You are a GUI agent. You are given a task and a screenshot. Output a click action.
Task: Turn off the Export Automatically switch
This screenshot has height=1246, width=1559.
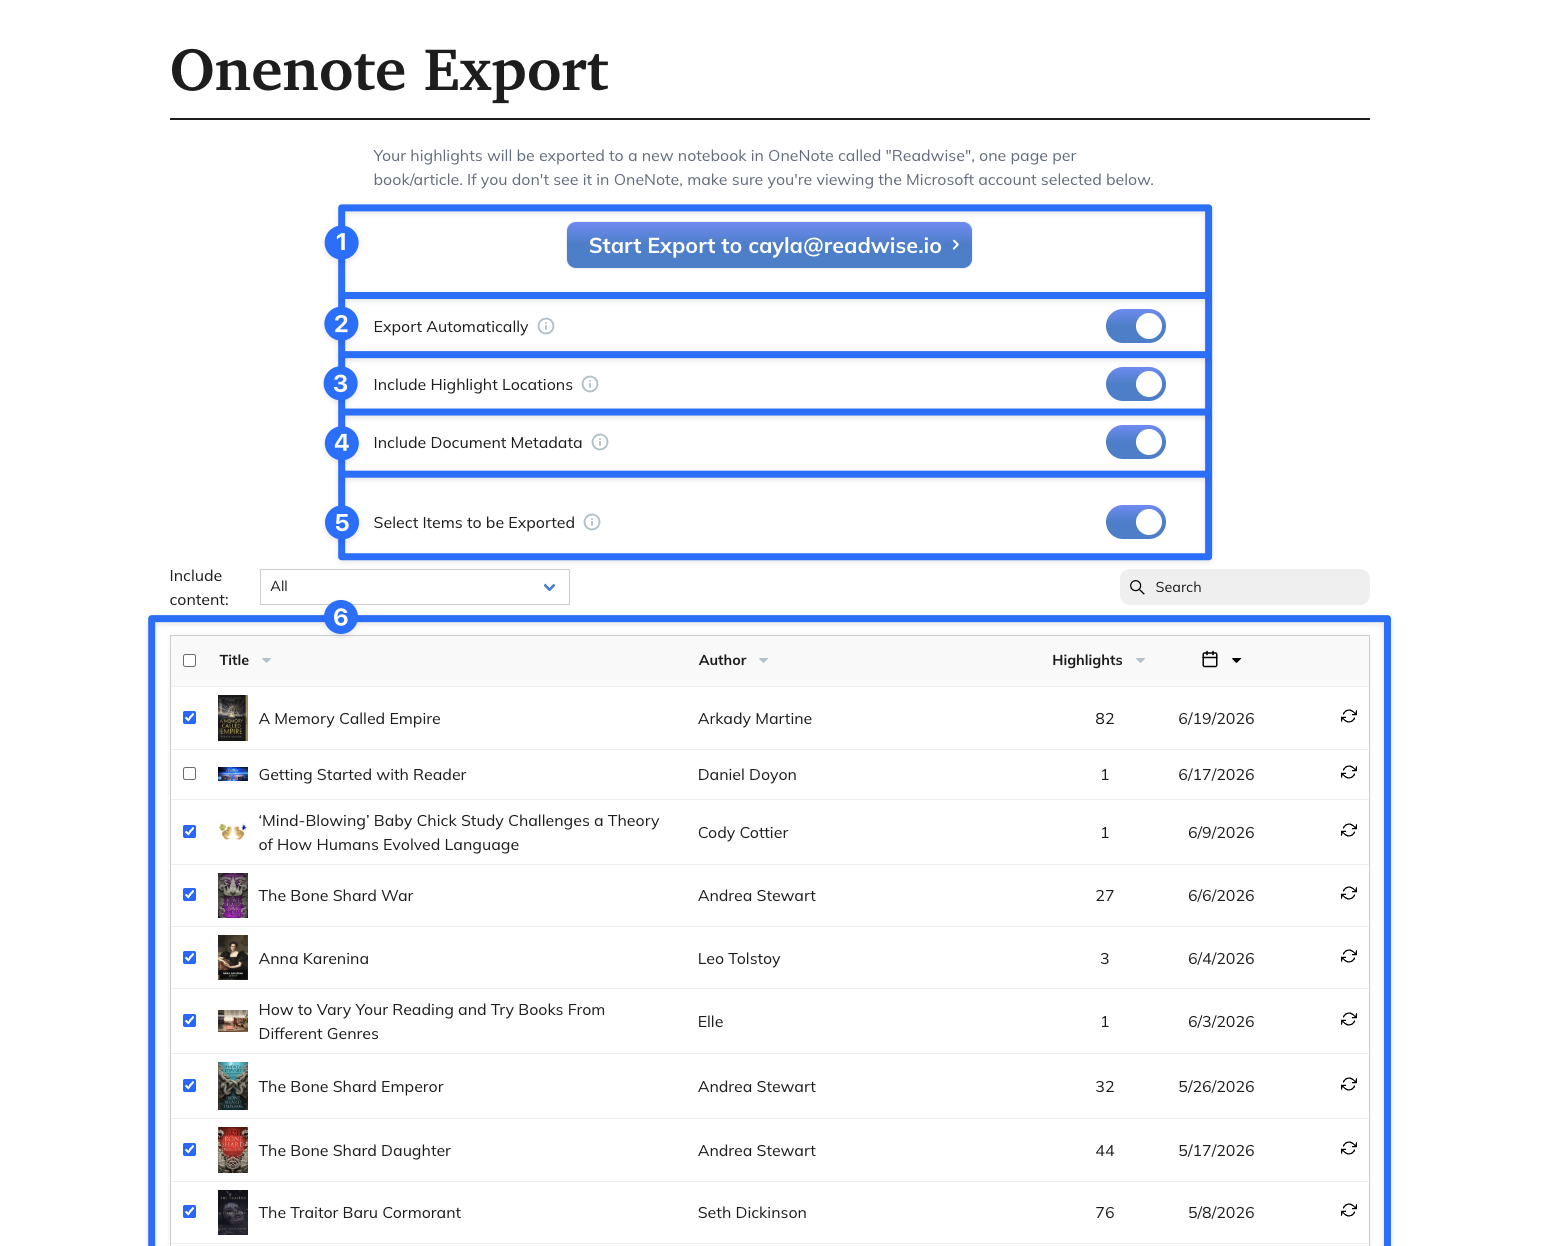(x=1136, y=326)
